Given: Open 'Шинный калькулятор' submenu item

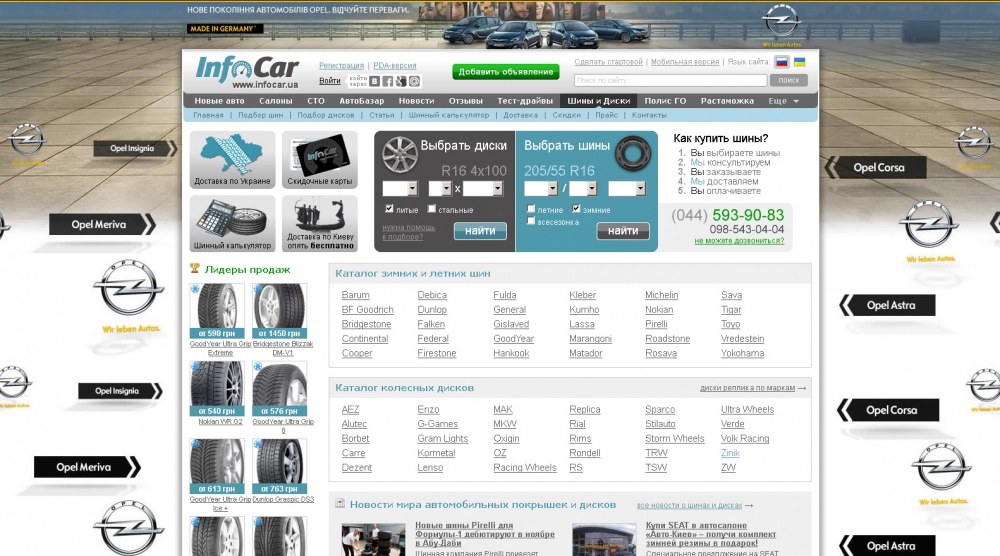Looking at the screenshot, I should coord(449,115).
